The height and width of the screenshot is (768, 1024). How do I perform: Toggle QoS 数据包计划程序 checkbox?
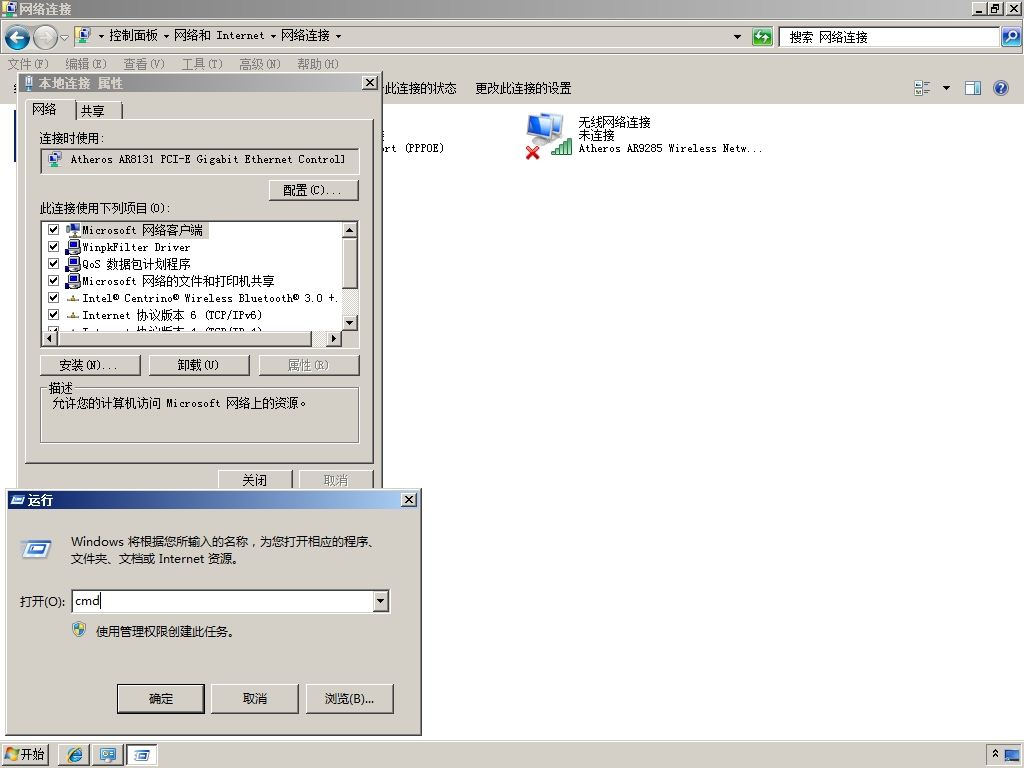(54, 264)
